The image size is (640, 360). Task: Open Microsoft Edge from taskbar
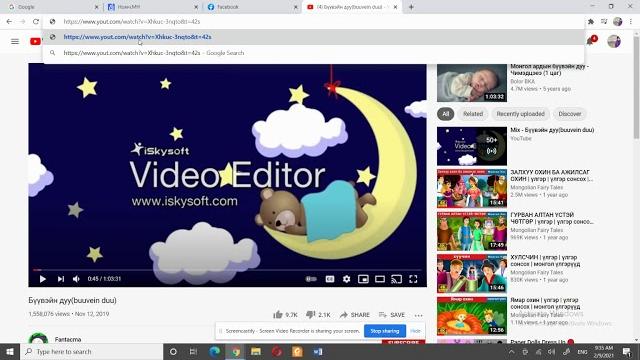[214, 351]
